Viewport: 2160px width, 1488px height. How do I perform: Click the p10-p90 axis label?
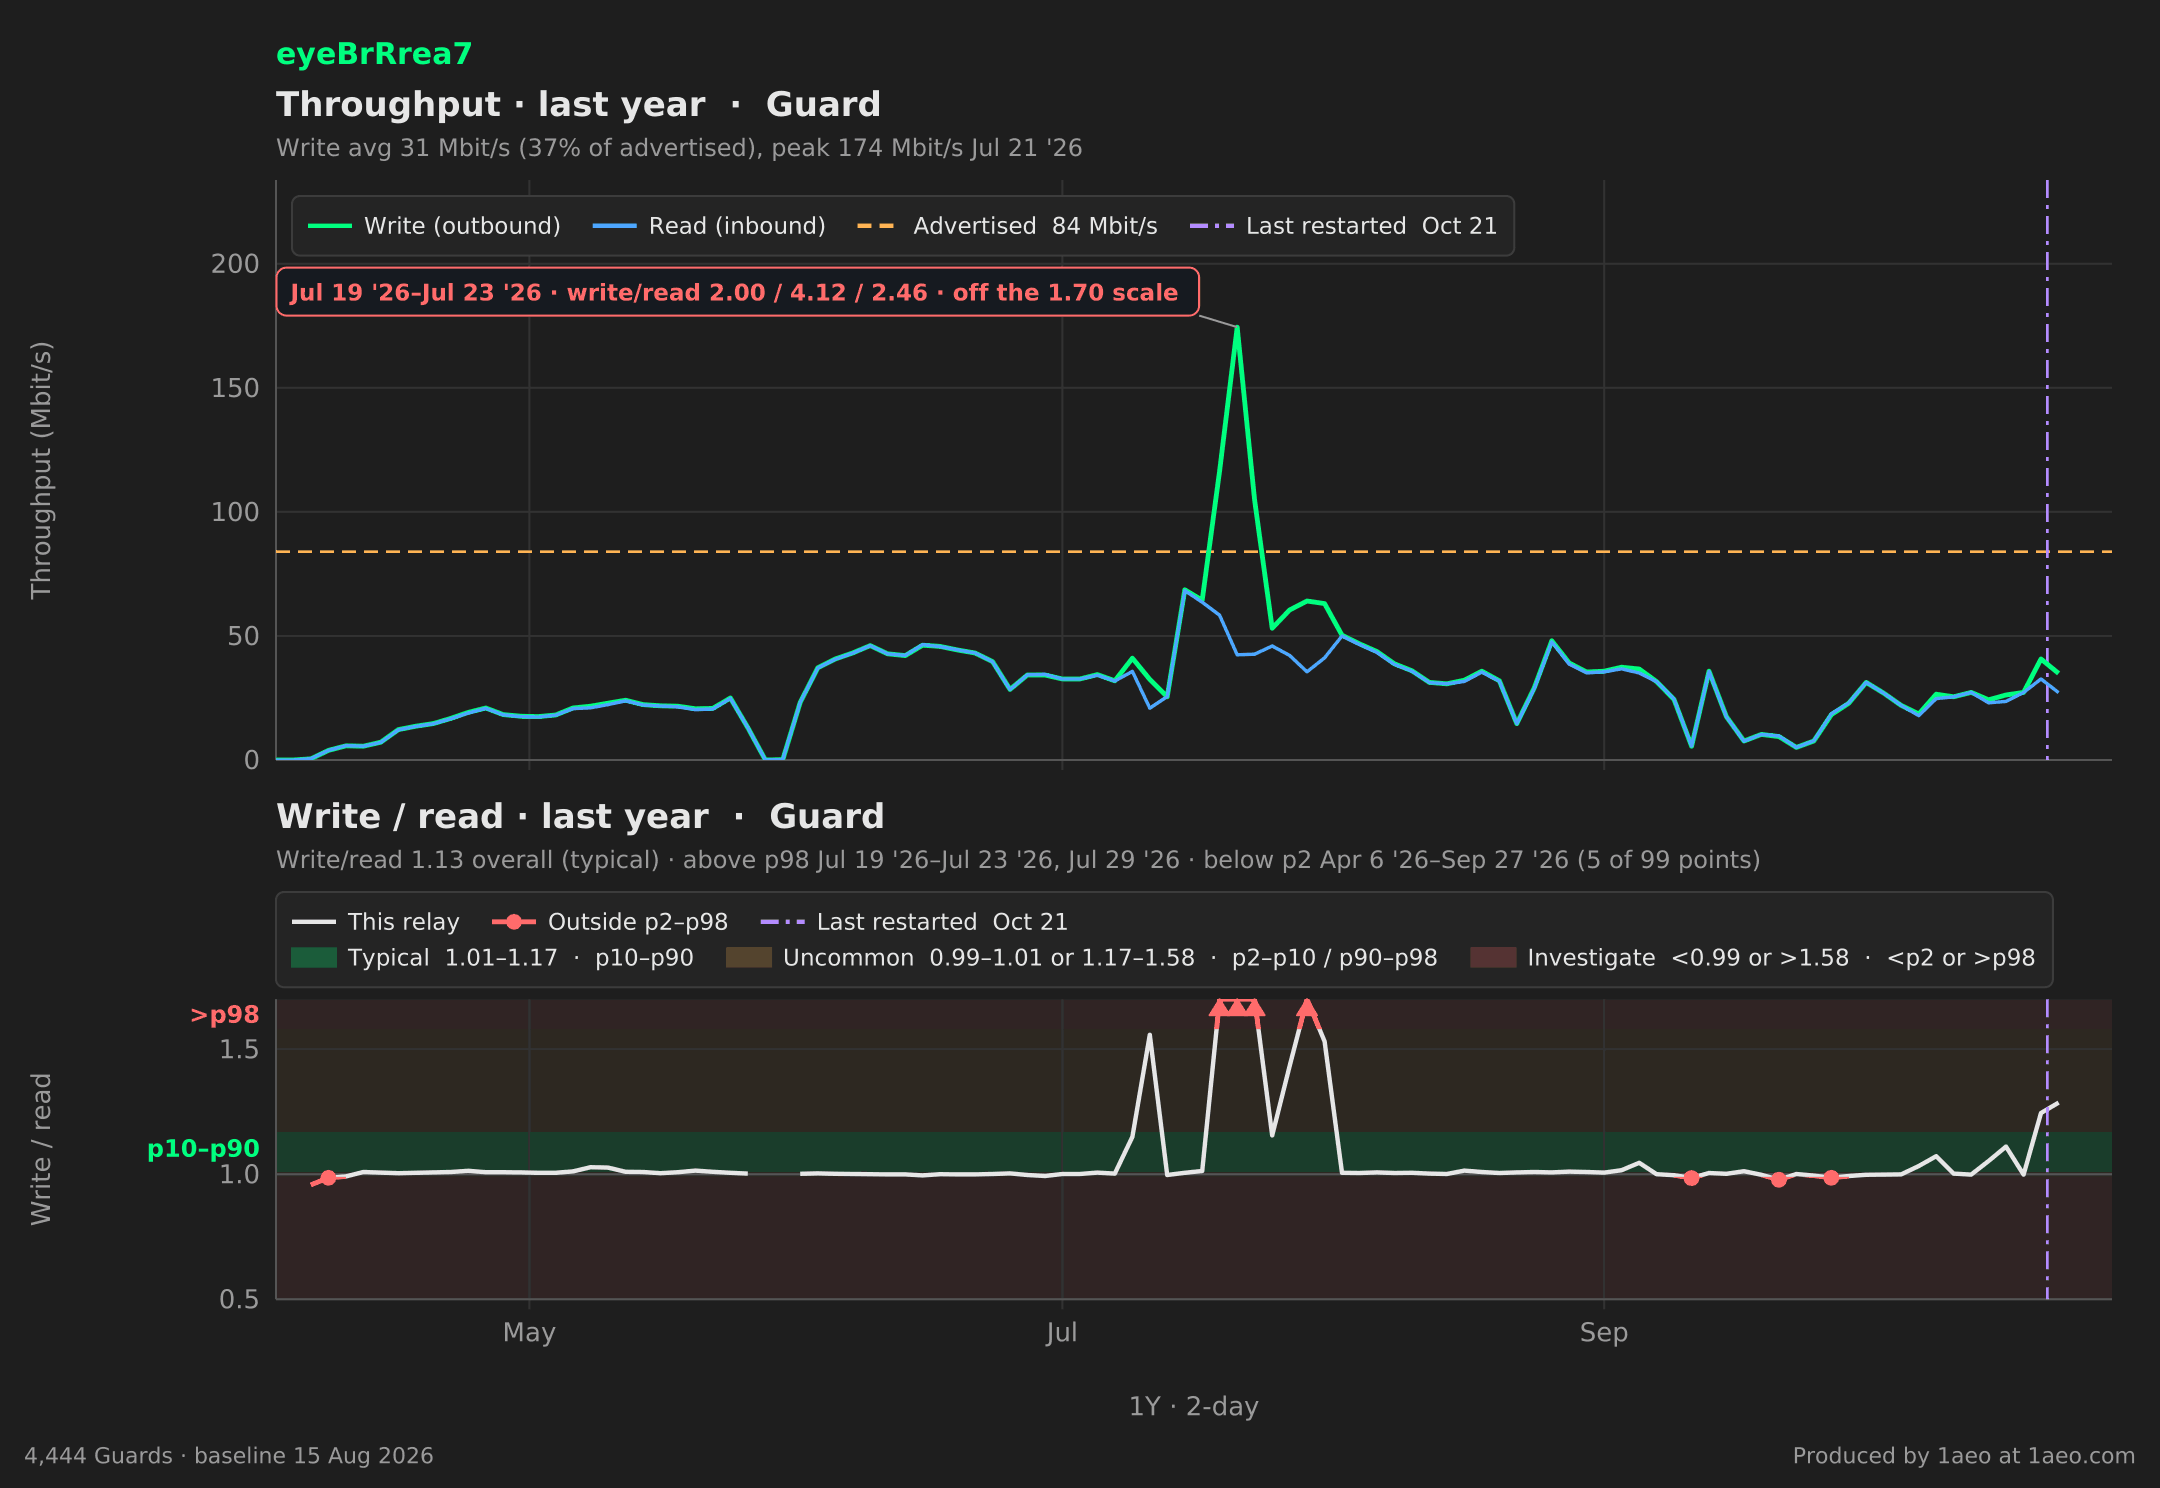tap(203, 1149)
